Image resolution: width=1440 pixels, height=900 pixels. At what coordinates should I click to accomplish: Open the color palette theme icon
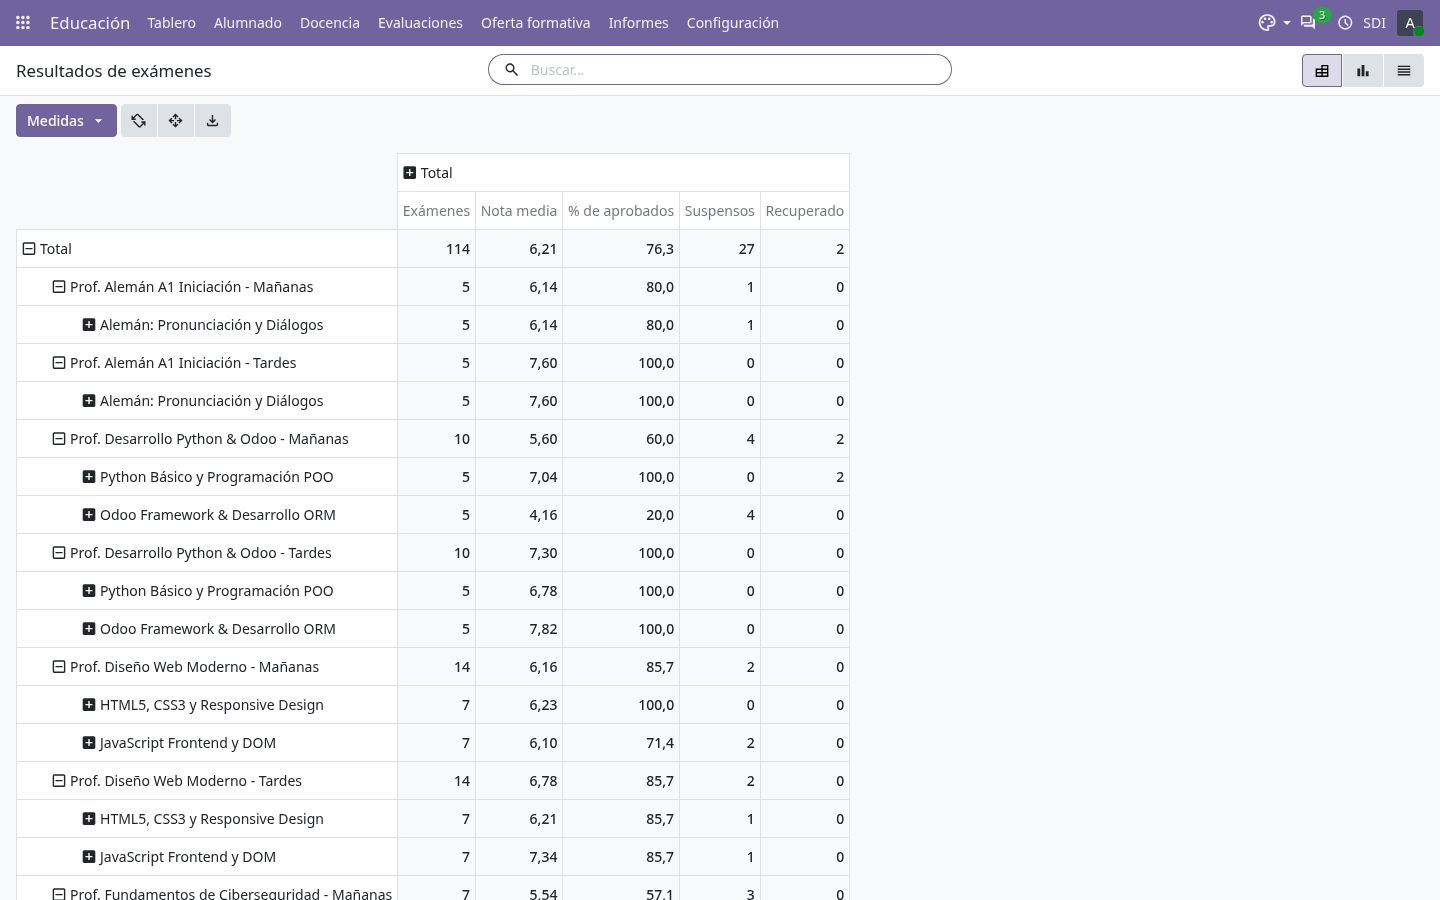[x=1273, y=22]
